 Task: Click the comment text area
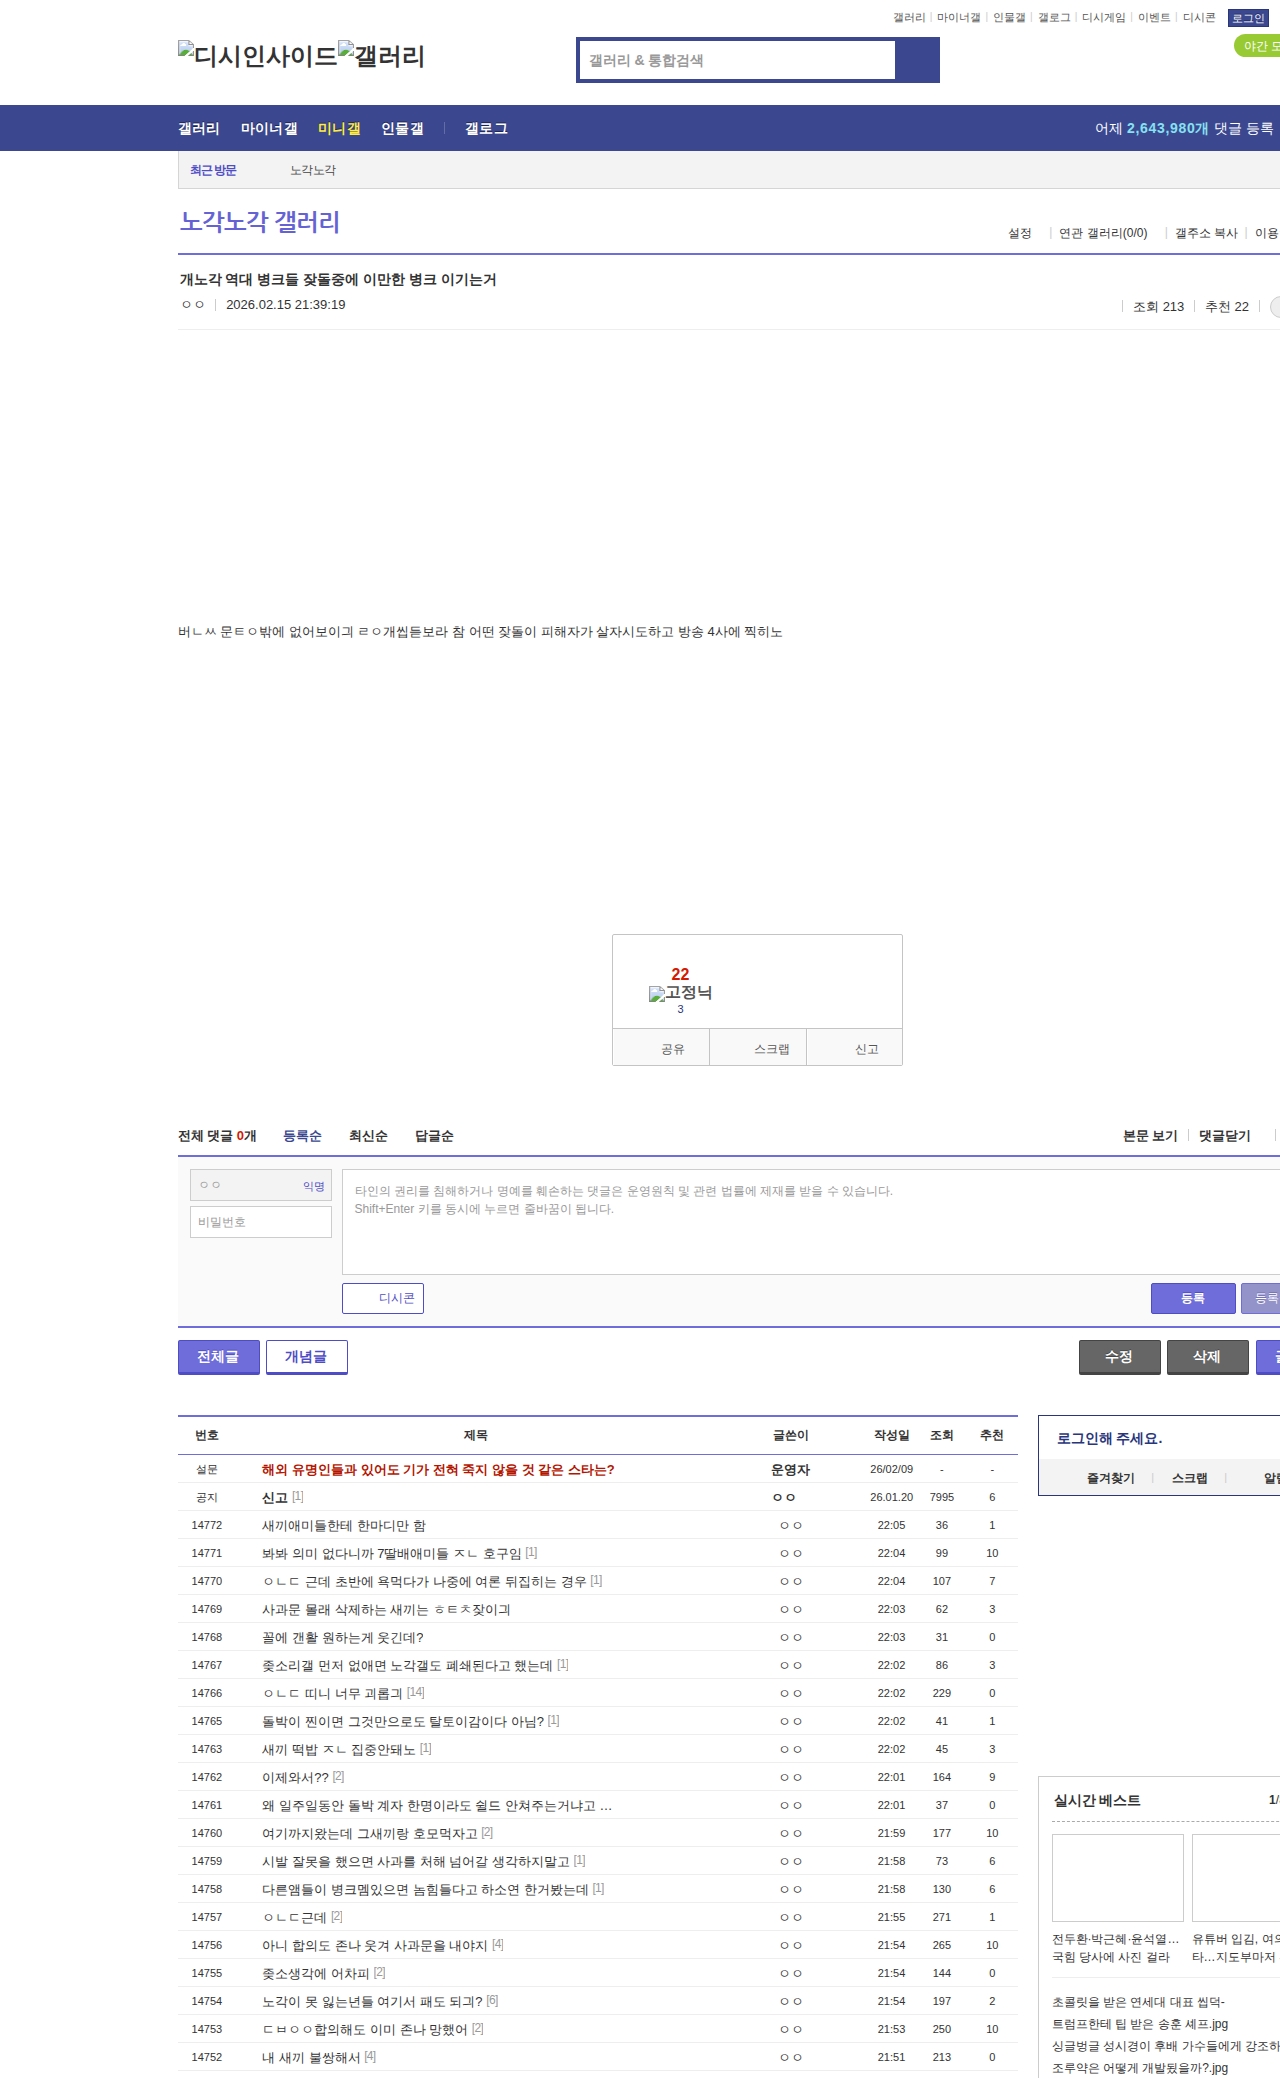[x=811, y=1222]
